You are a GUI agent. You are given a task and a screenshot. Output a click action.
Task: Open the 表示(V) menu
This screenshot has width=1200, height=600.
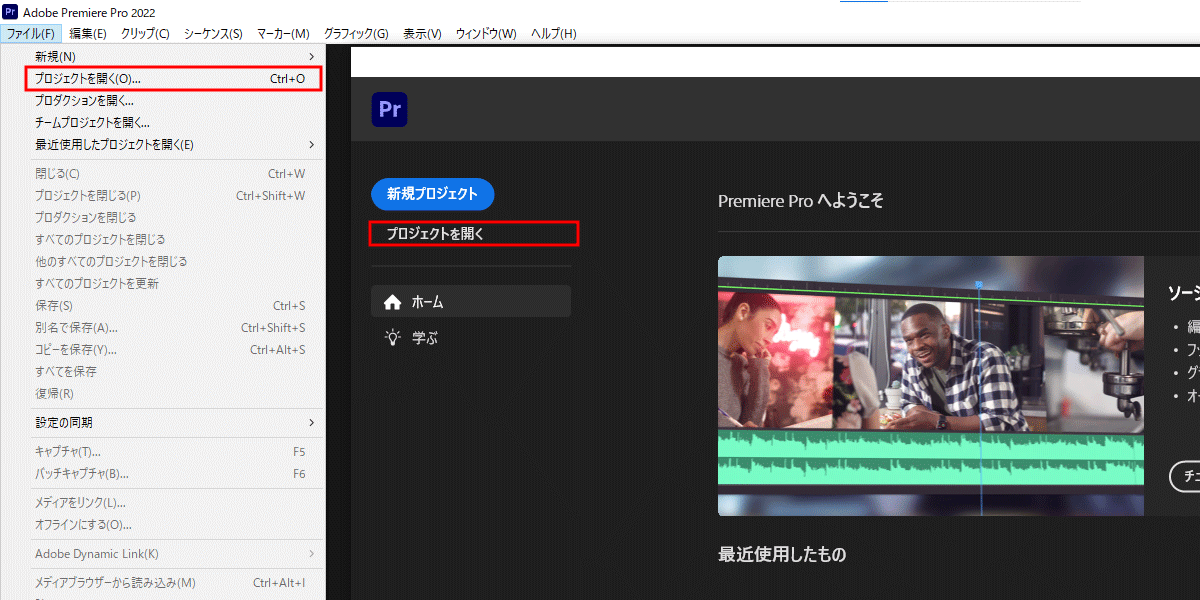pyautogui.click(x=422, y=34)
